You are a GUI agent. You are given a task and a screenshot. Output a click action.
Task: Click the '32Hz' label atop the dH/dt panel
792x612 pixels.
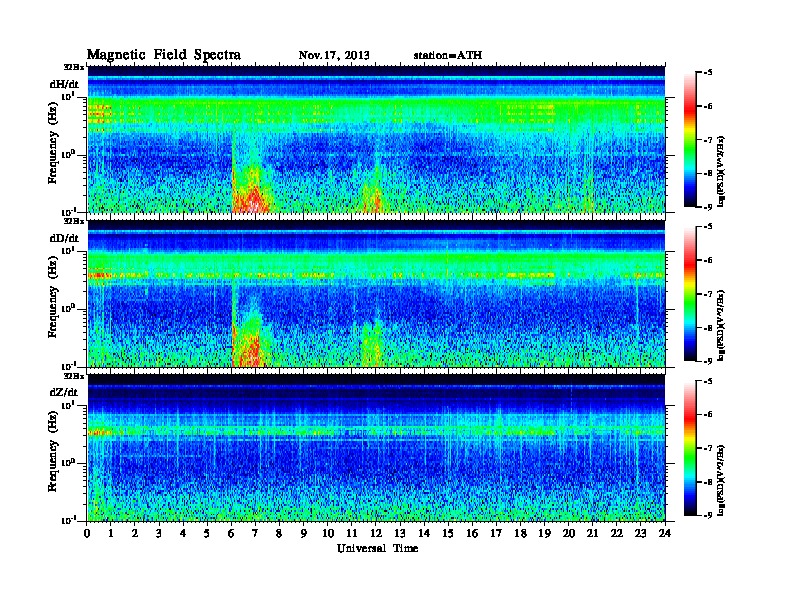[x=74, y=67]
